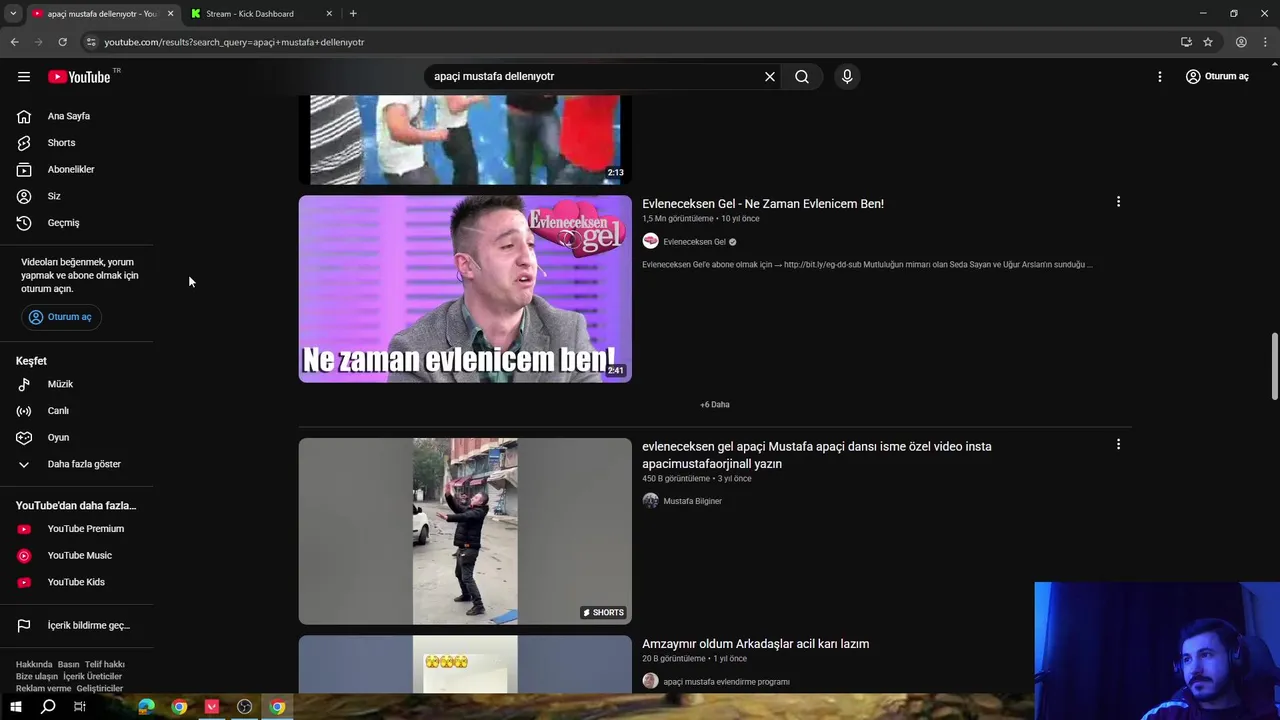
Task: Open apaçi mustafa evlendirme programı channel
Action: [x=726, y=682]
